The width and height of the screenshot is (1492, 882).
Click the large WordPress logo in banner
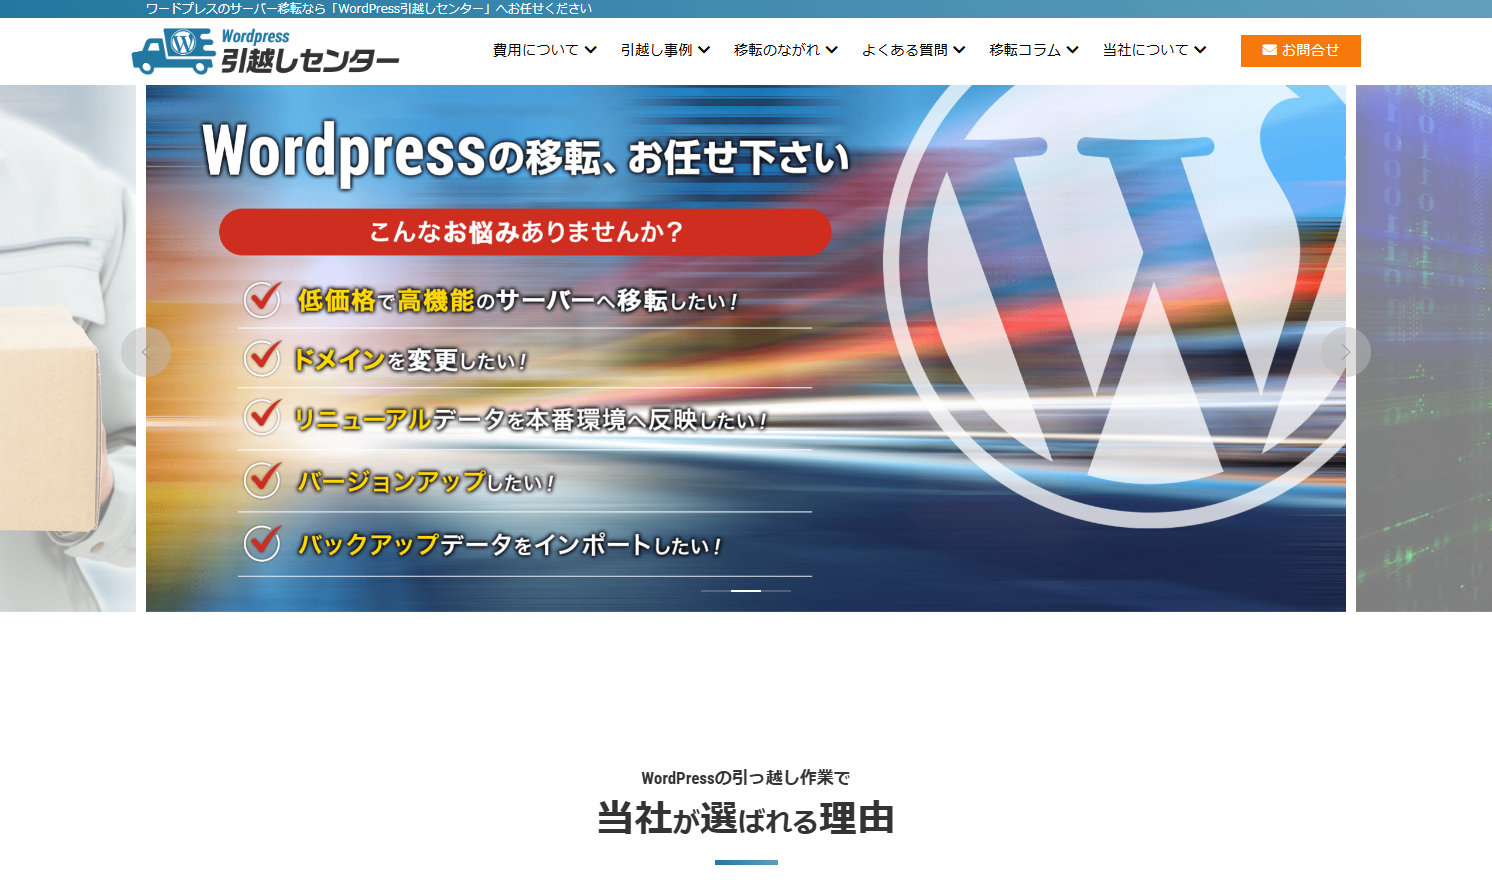pos(1115,305)
